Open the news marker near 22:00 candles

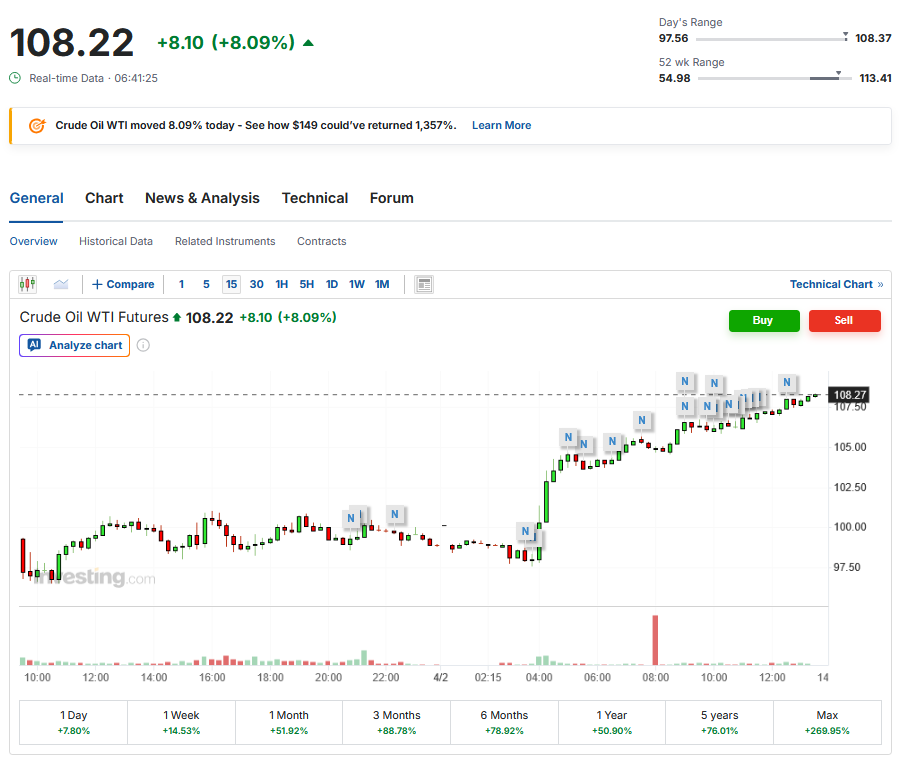395,514
